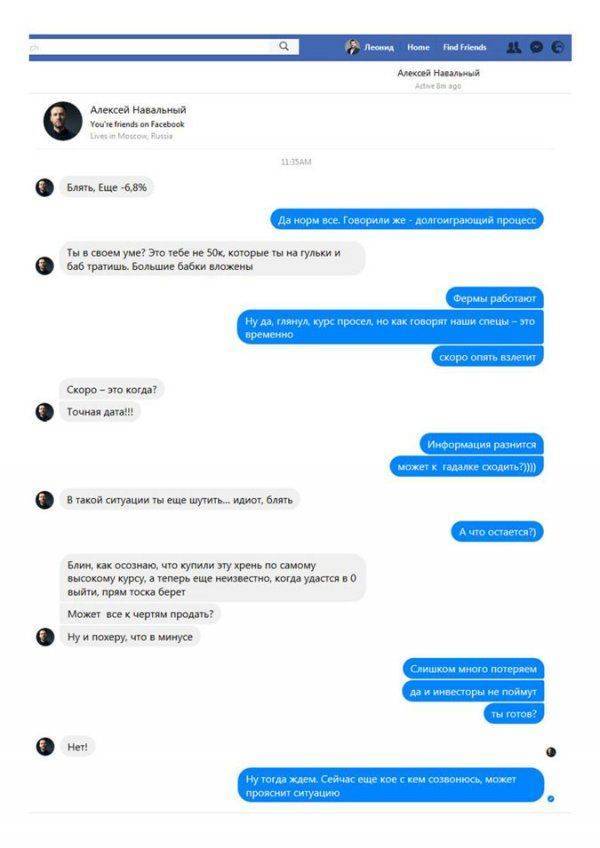Open the notifications globe icon
This screenshot has width=600, height=848.
[557, 47]
